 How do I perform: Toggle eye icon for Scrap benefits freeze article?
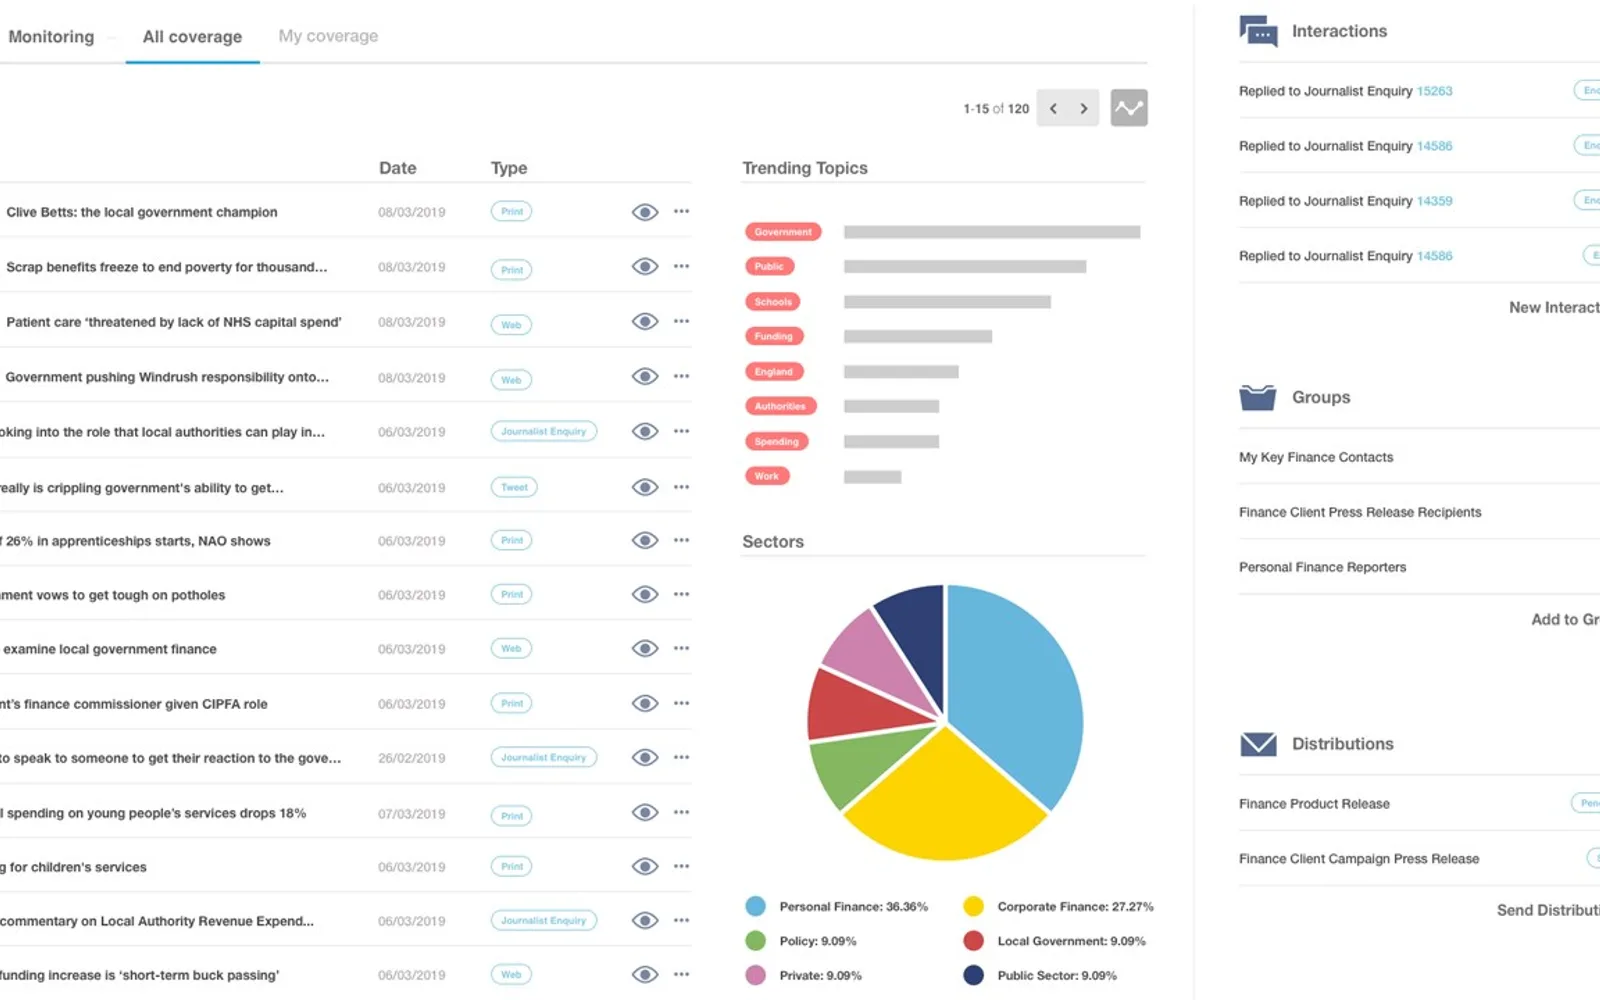(x=645, y=267)
